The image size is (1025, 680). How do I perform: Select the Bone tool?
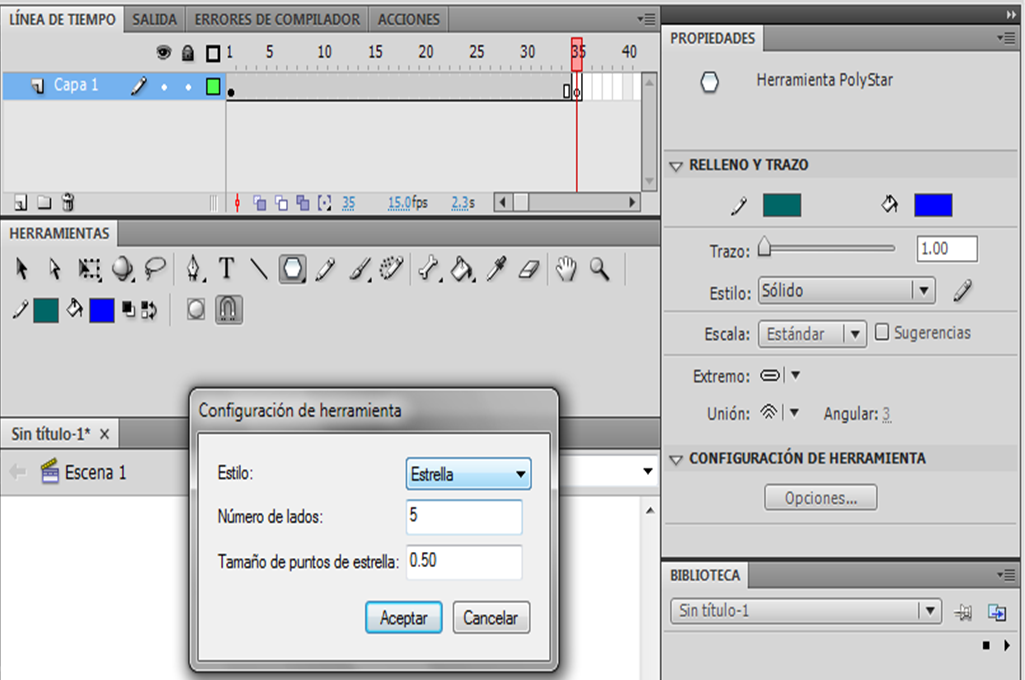[x=428, y=269]
